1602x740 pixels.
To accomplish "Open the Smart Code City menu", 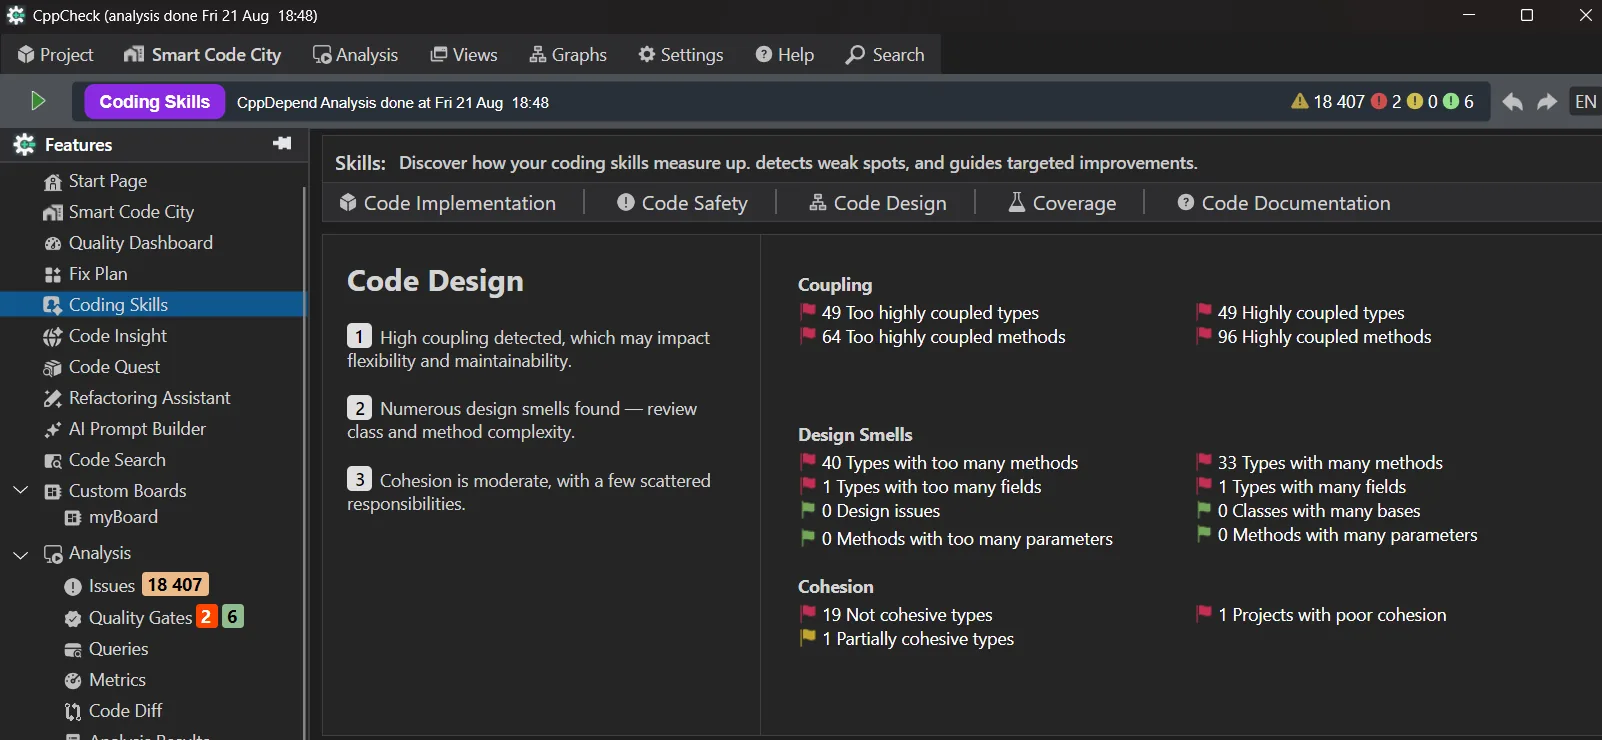I will click(x=203, y=55).
